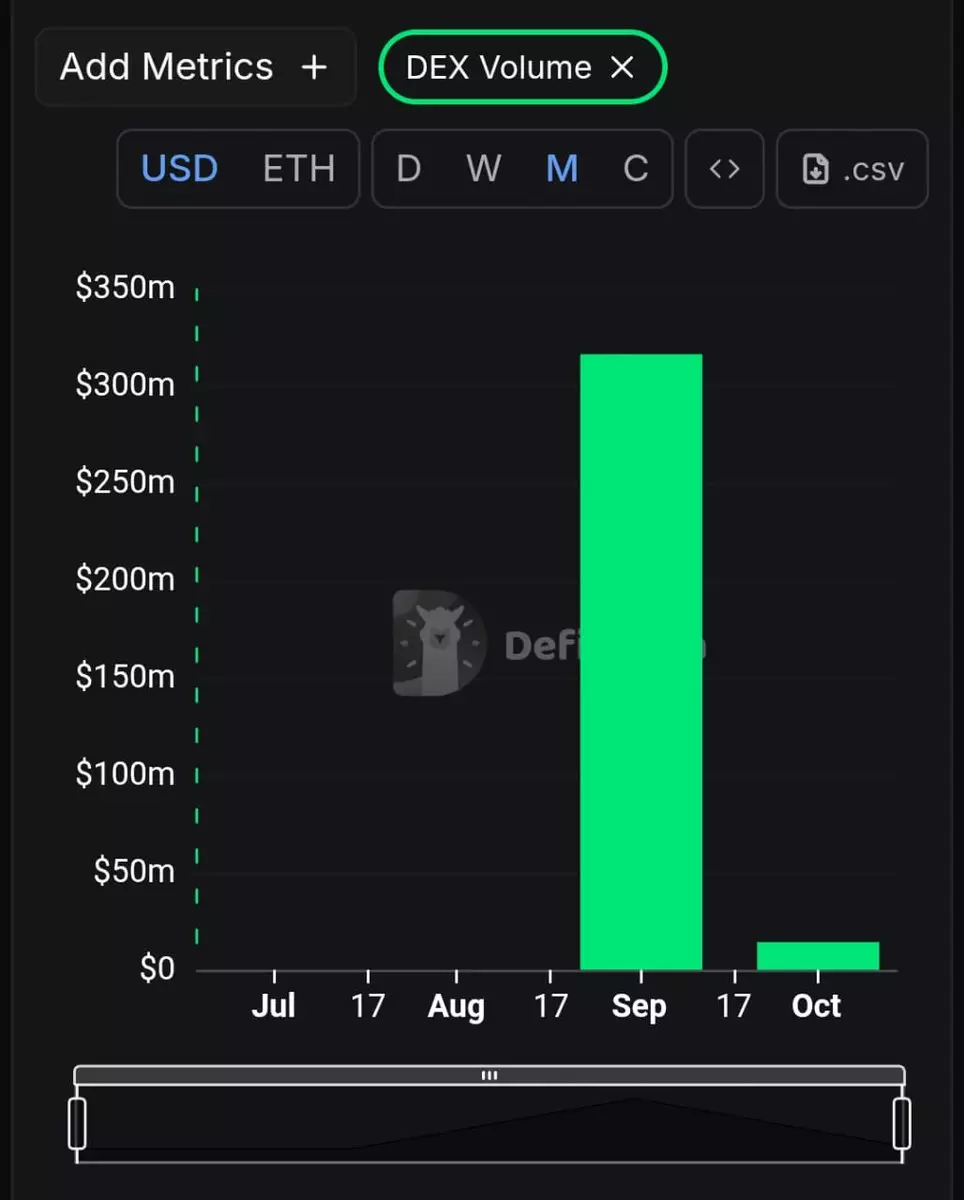964x1200 pixels.
Task: Click the plus icon in Add Metrics
Action: pos(314,67)
